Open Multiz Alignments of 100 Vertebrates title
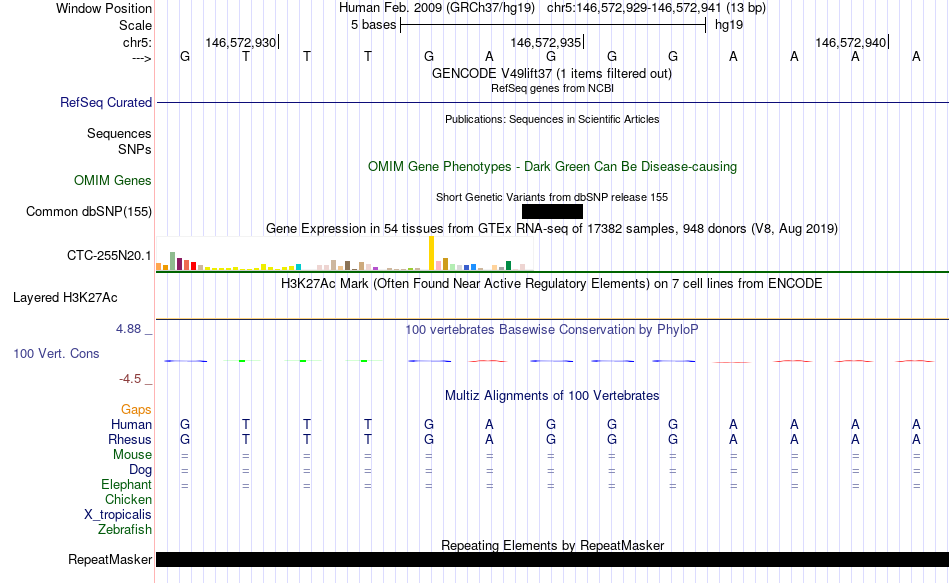The image size is (950, 583). 552,396
